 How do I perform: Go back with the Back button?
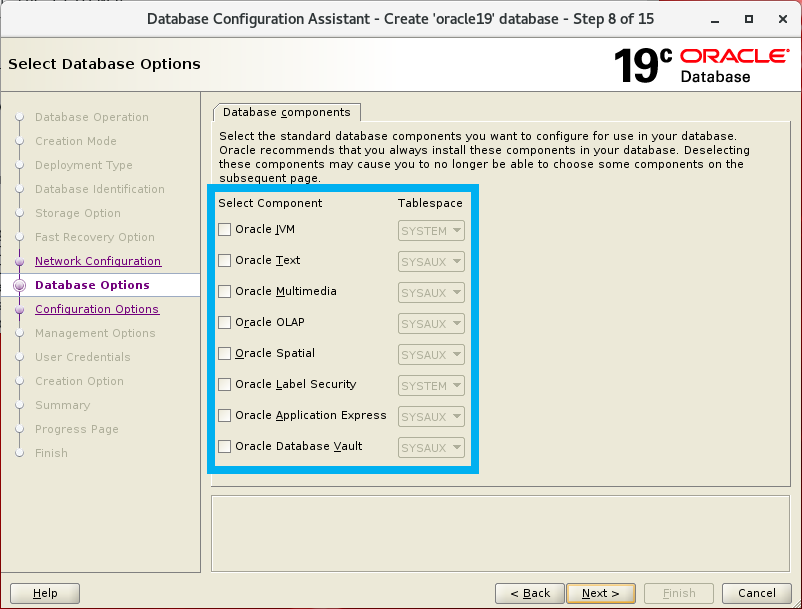[x=530, y=593]
